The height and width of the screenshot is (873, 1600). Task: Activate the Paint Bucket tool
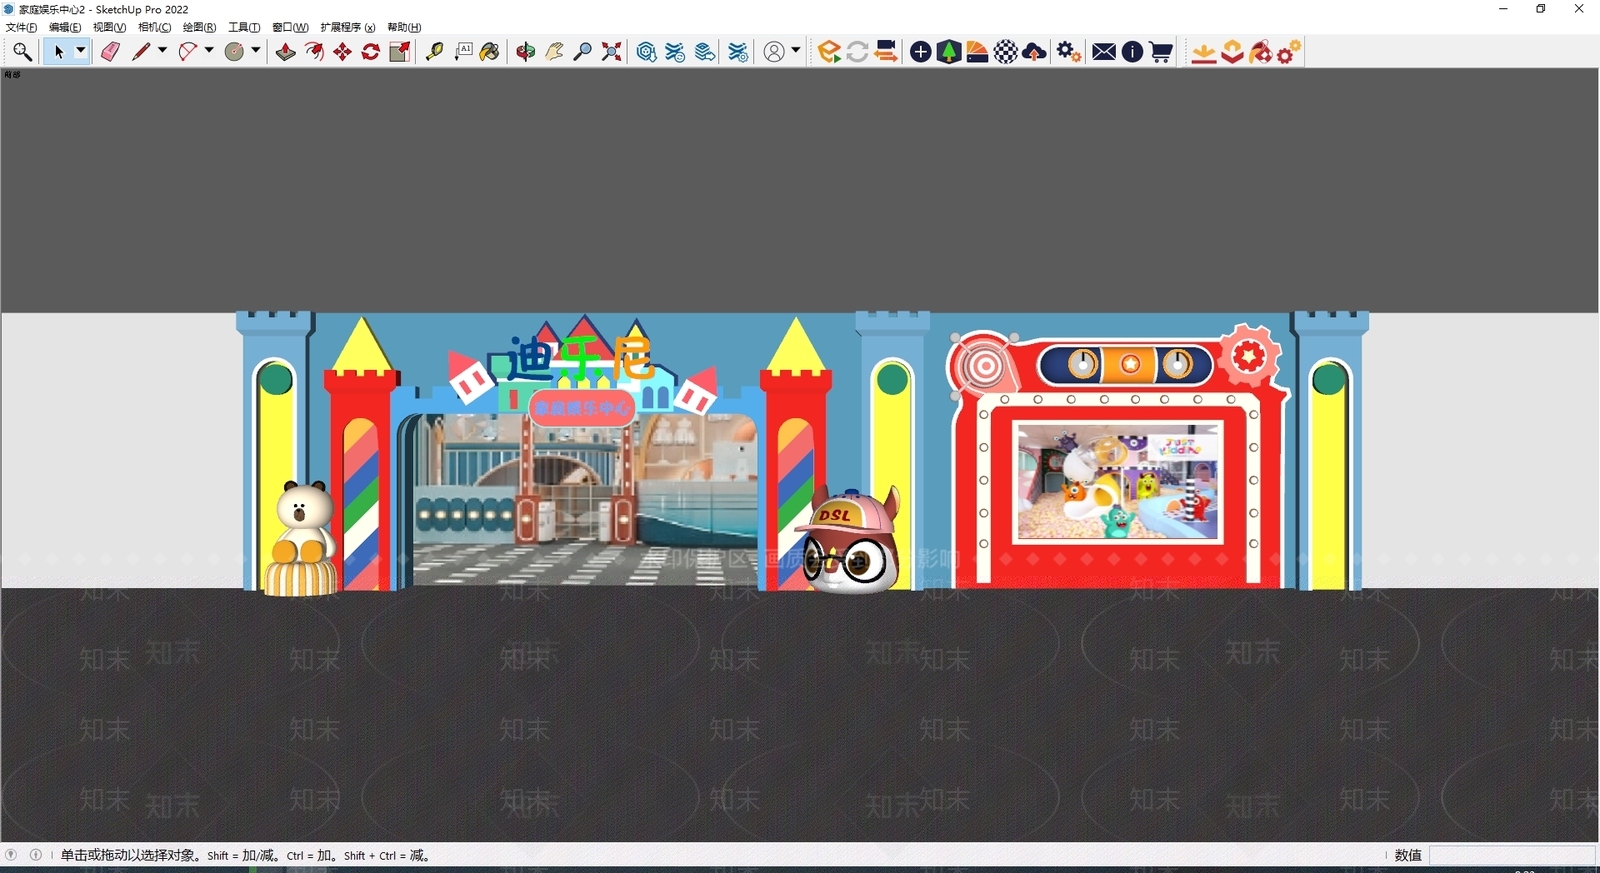click(490, 52)
